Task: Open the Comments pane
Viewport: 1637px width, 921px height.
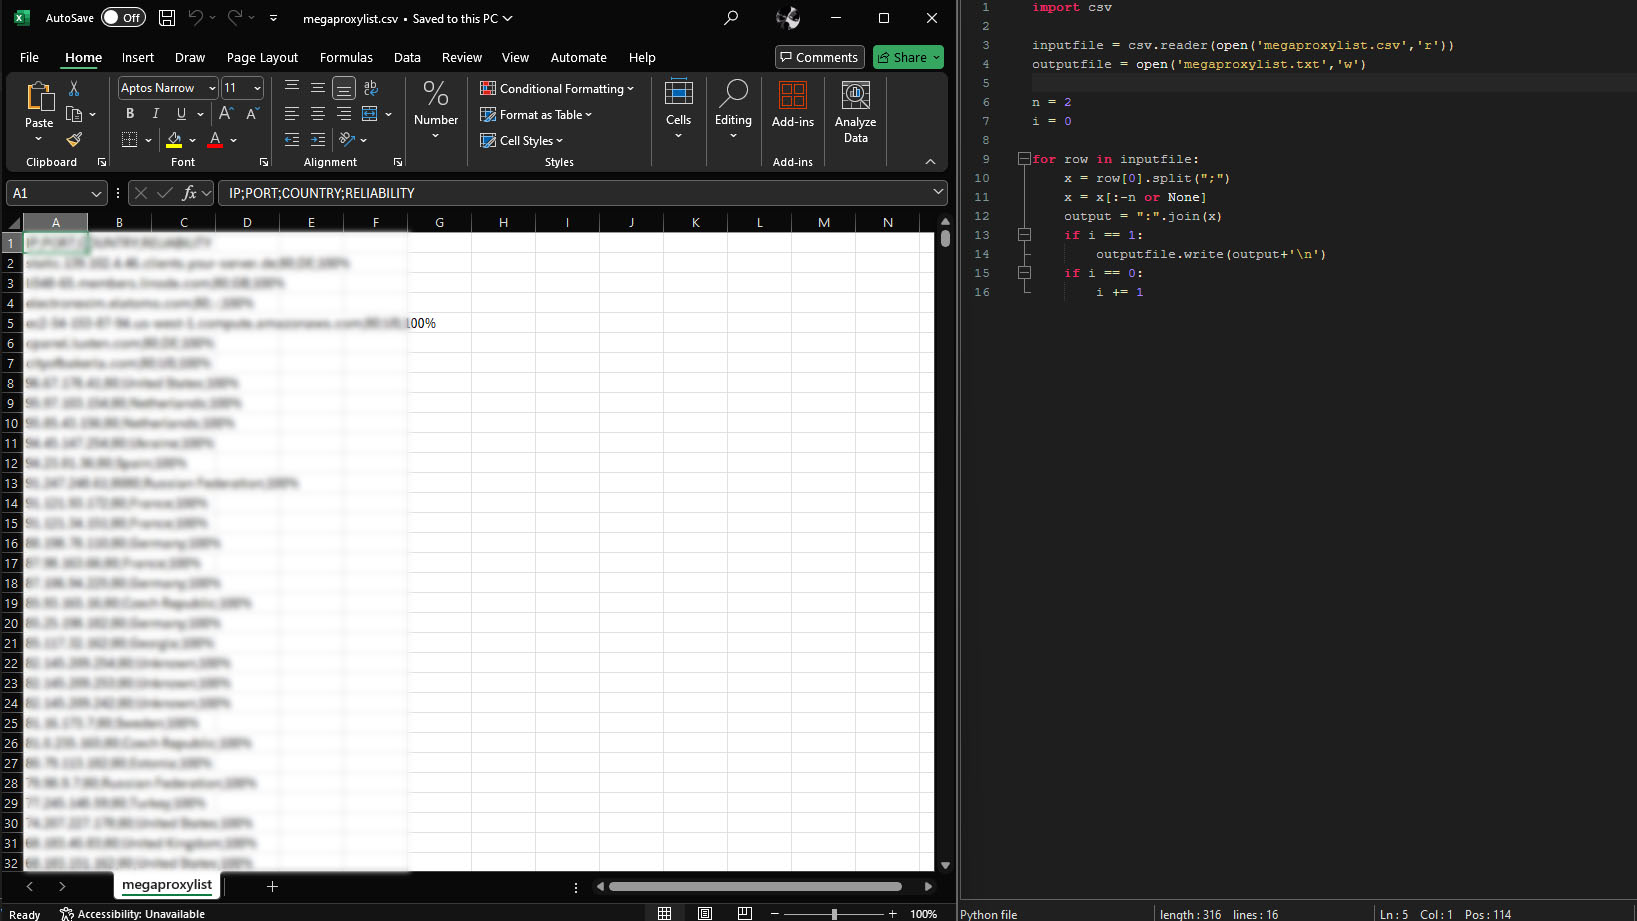Action: pyautogui.click(x=819, y=57)
